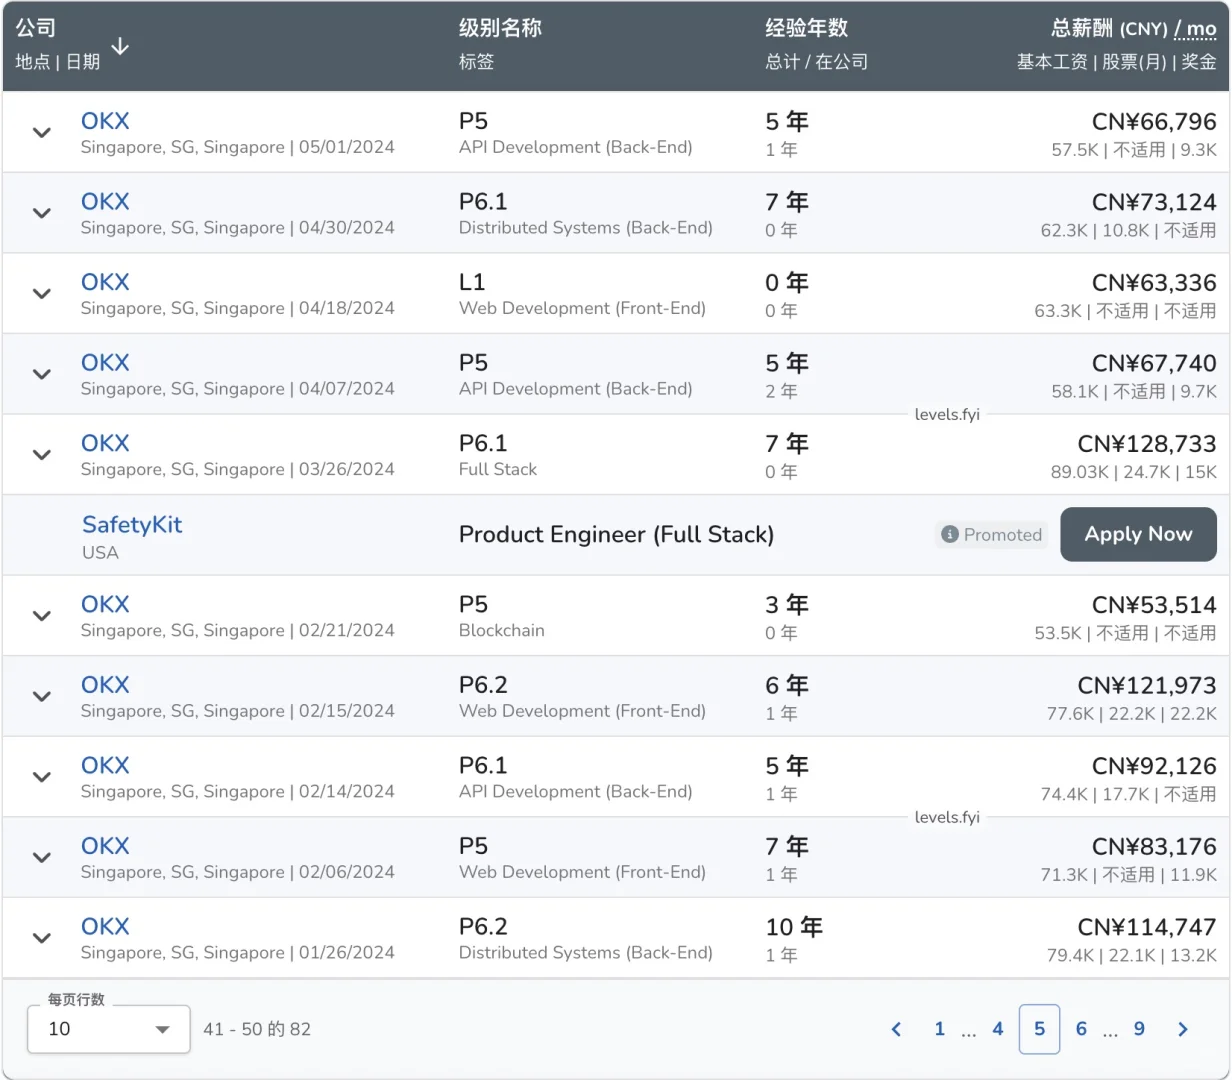Click the 总薪酬 (CNY) column header

(x=1109, y=28)
